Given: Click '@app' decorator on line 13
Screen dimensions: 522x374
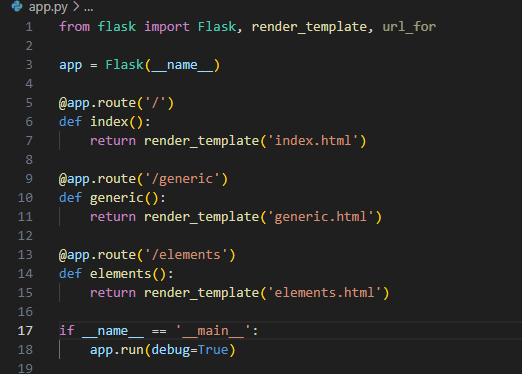Looking at the screenshot, I should (x=74, y=255).
